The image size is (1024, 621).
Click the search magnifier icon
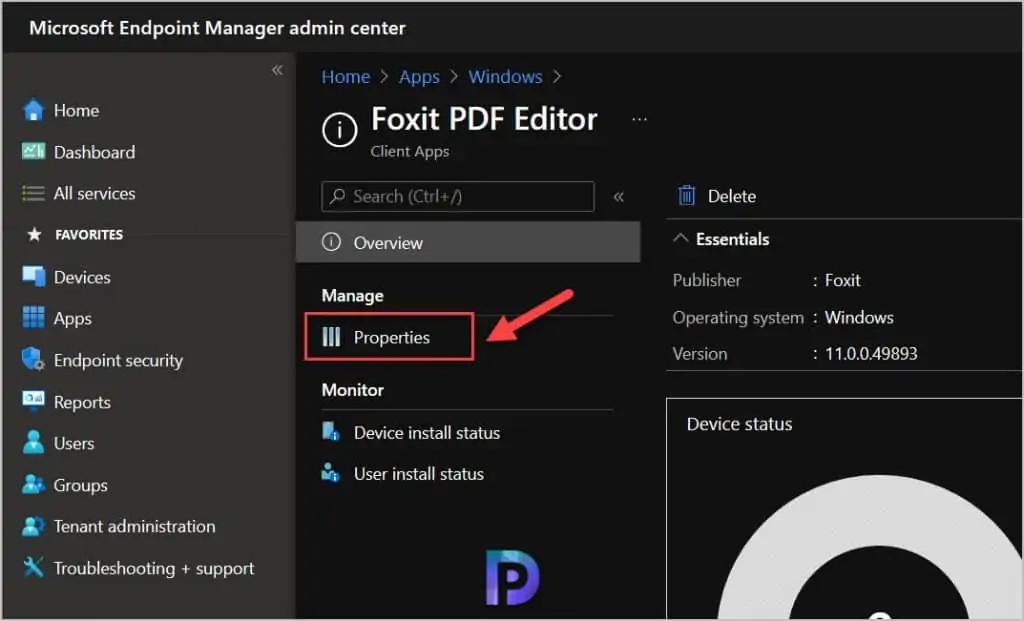point(338,196)
